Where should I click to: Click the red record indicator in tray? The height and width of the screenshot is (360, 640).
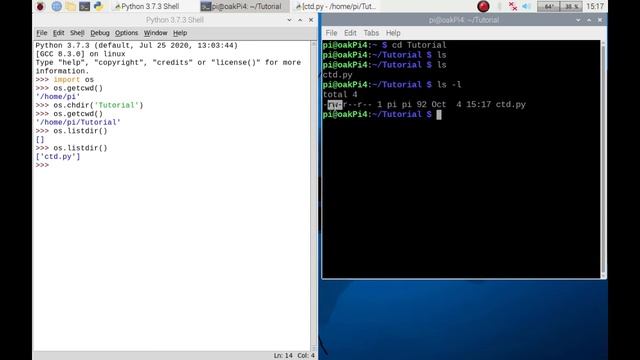[x=483, y=6]
